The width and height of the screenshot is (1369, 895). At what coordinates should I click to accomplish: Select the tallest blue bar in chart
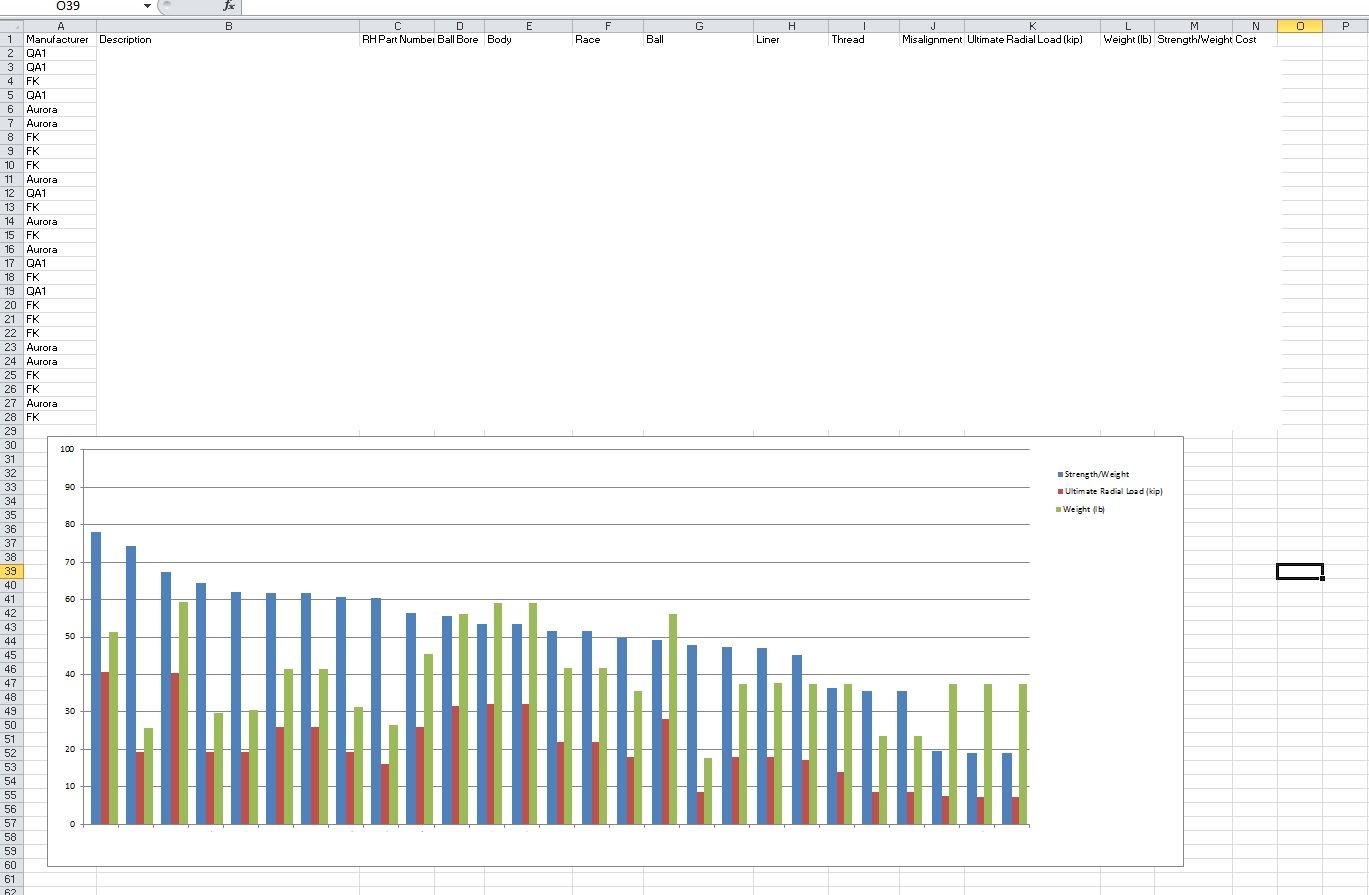coord(96,678)
